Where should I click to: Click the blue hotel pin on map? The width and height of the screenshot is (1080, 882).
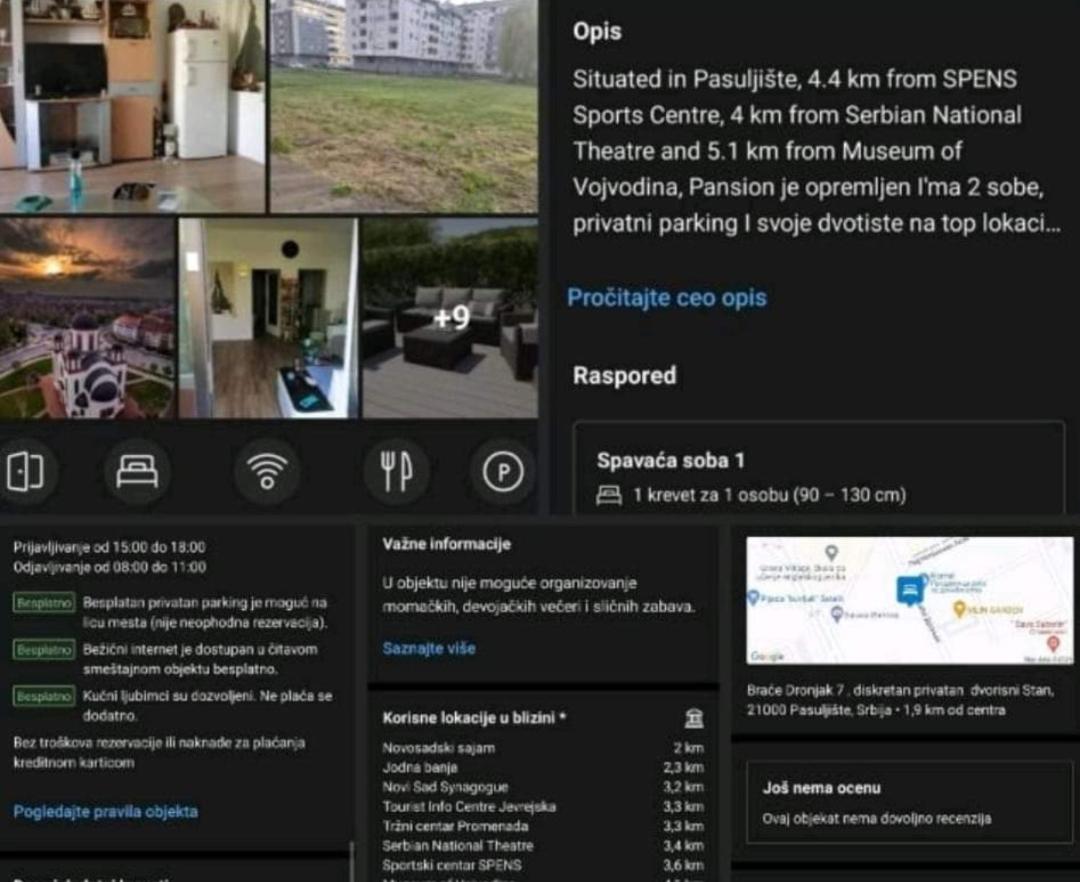pyautogui.click(x=910, y=591)
